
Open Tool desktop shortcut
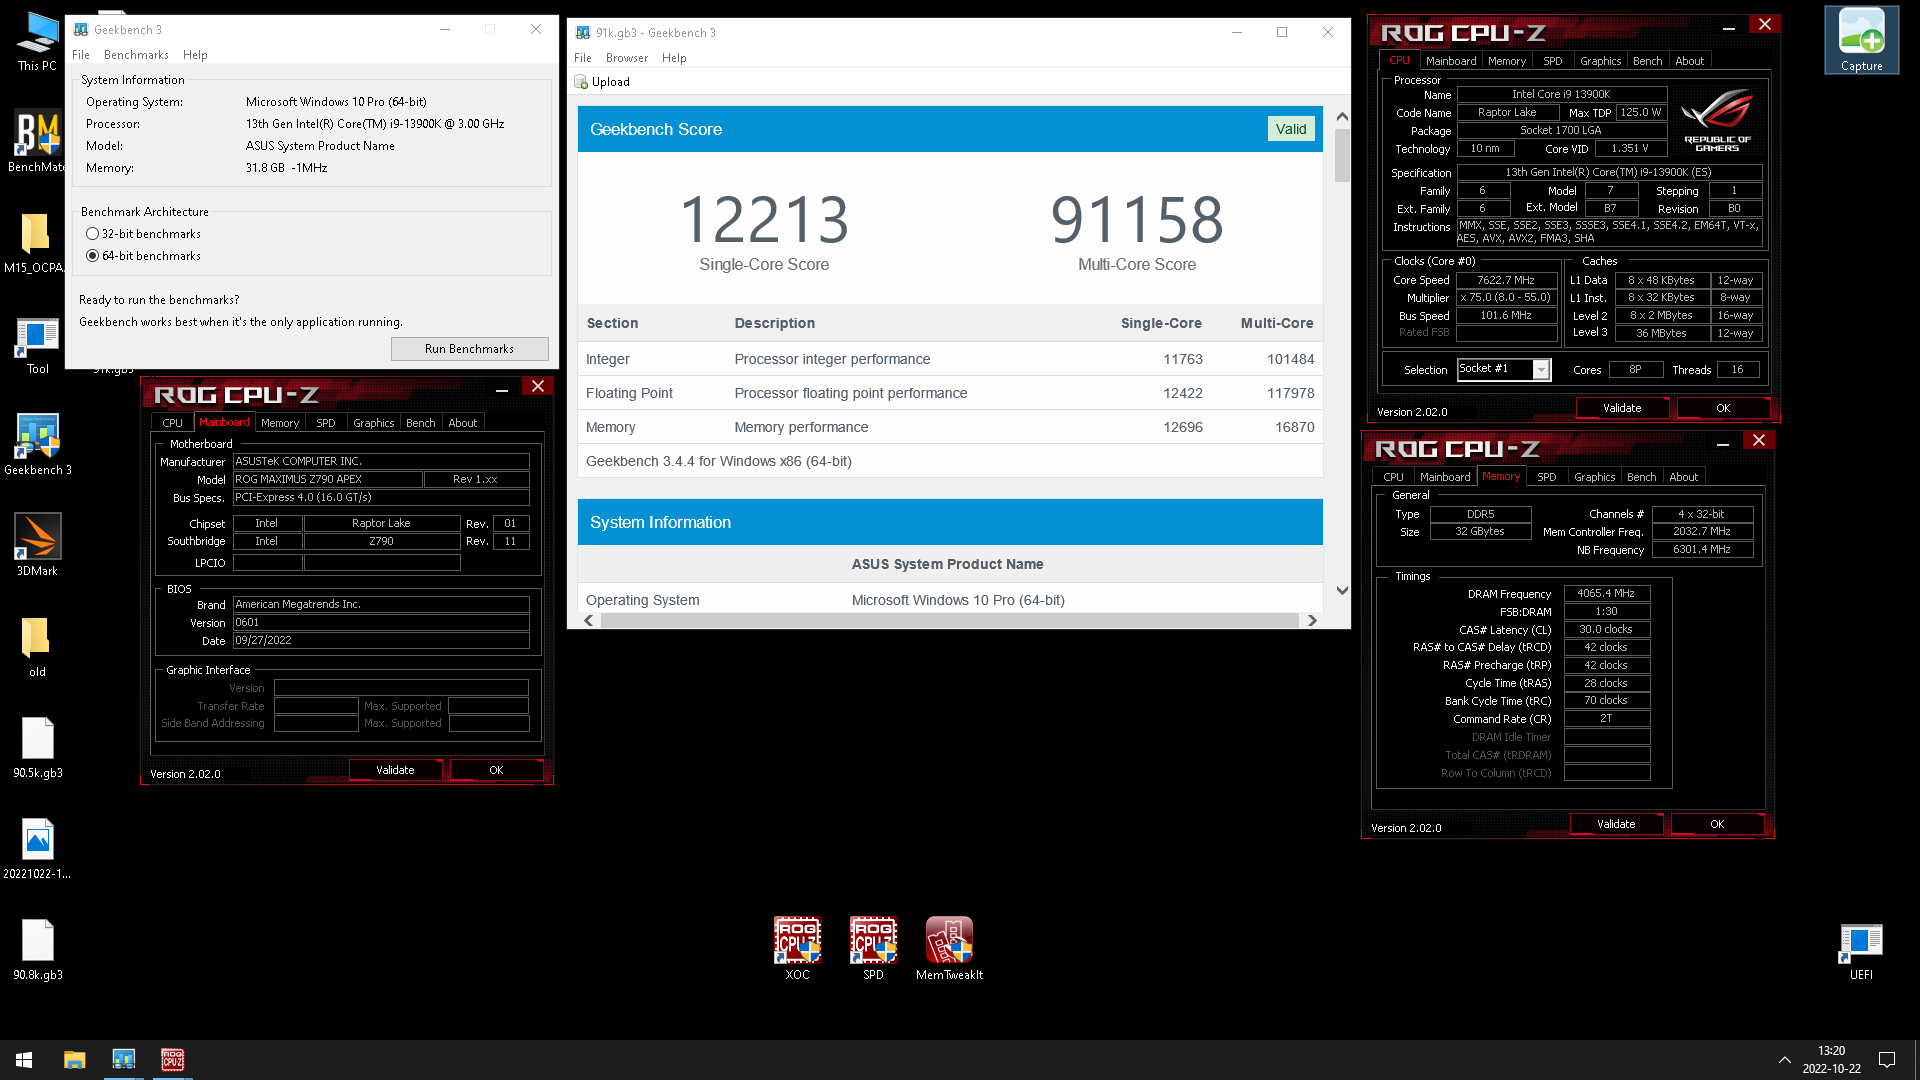37,343
